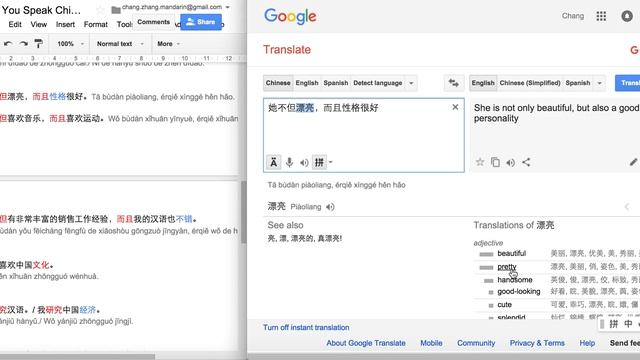Open the folder icon beside the document title
The width and height of the screenshot is (640, 360).
point(116,10)
